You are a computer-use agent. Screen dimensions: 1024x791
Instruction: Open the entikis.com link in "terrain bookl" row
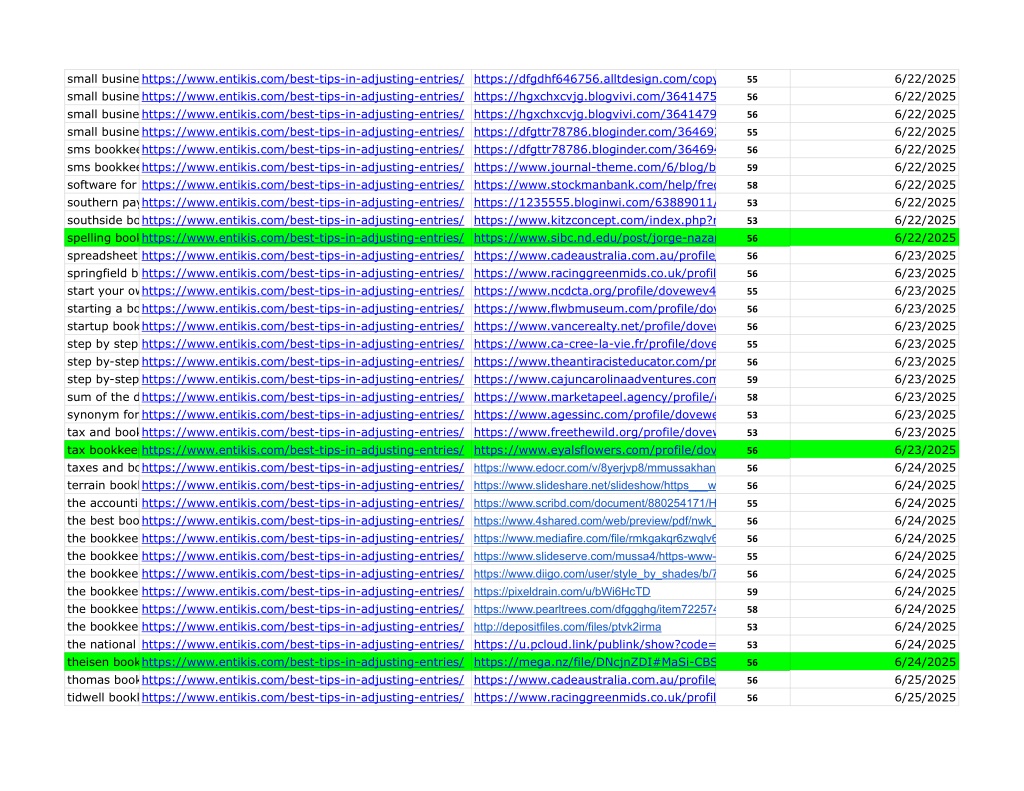tap(302, 485)
